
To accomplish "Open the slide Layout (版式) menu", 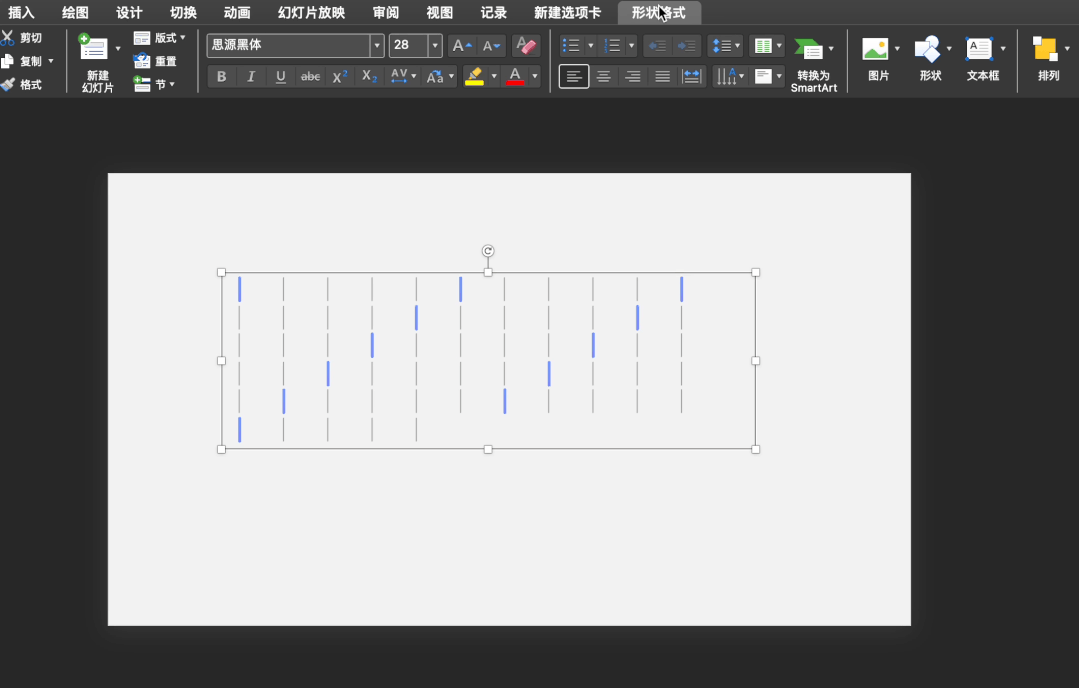I will pyautogui.click(x=160, y=38).
